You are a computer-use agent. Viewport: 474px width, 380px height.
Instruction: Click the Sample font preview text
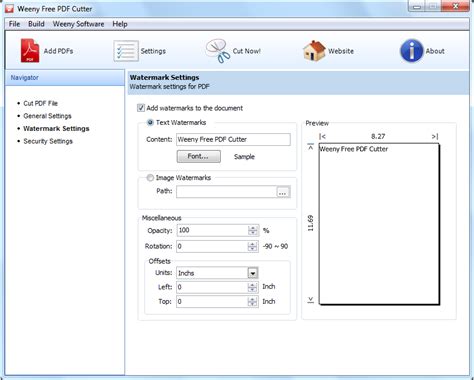pos(244,157)
